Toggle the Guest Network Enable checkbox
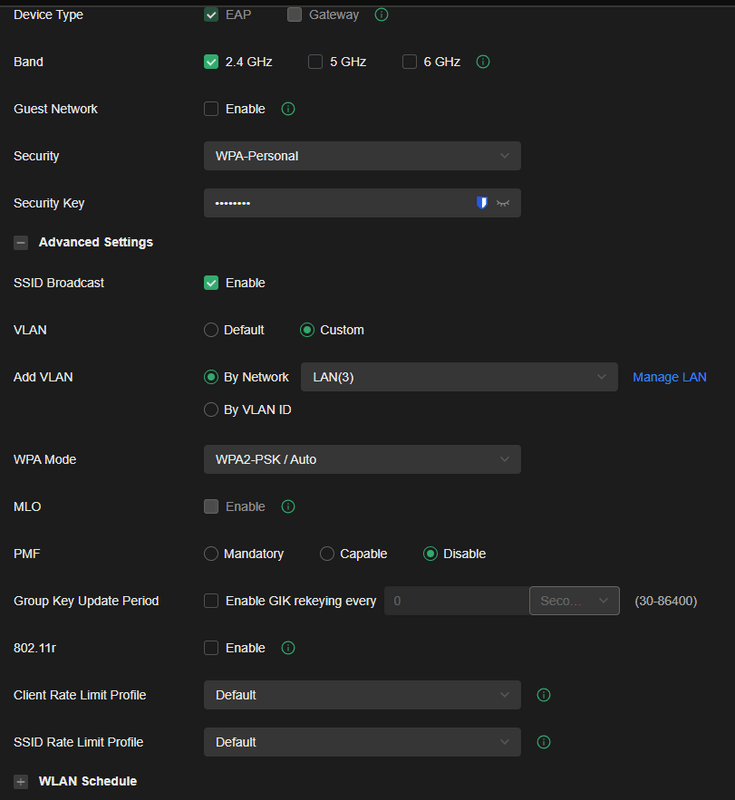This screenshot has width=735, height=800. (211, 109)
